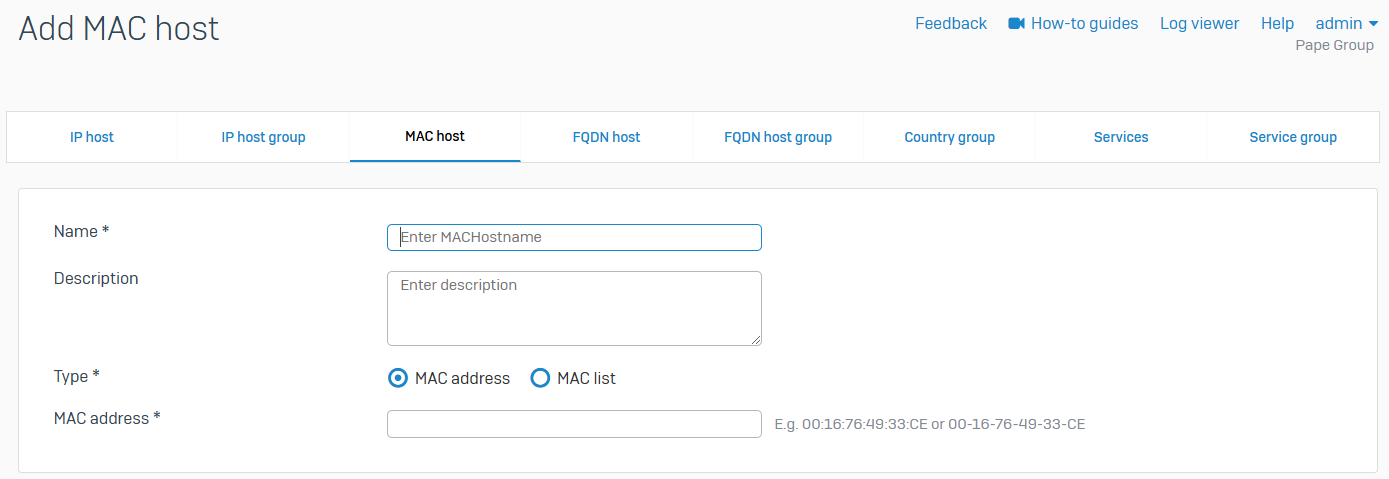The height and width of the screenshot is (479, 1389).
Task: Open the How-to guides link
Action: [1084, 24]
